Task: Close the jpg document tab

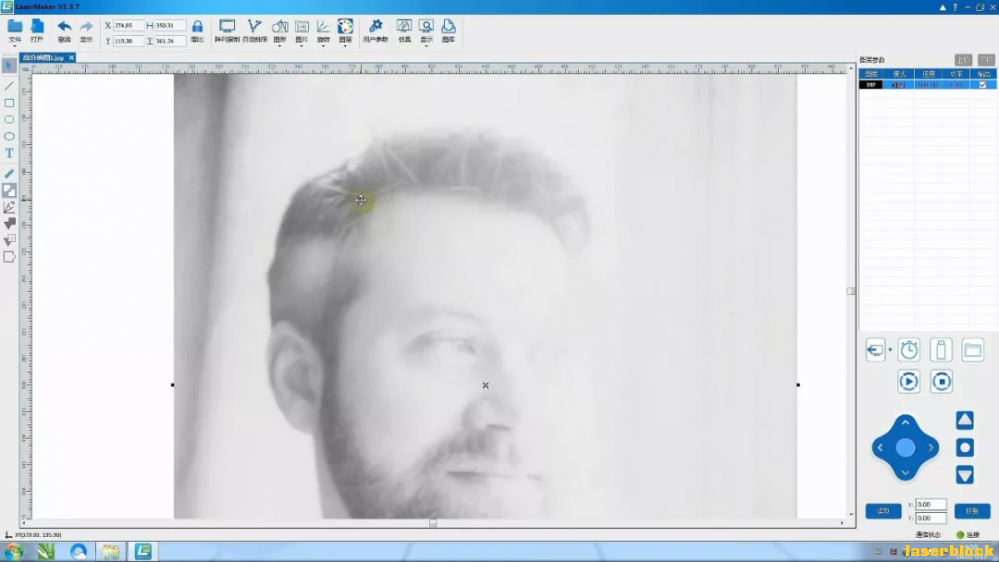Action: [72, 58]
